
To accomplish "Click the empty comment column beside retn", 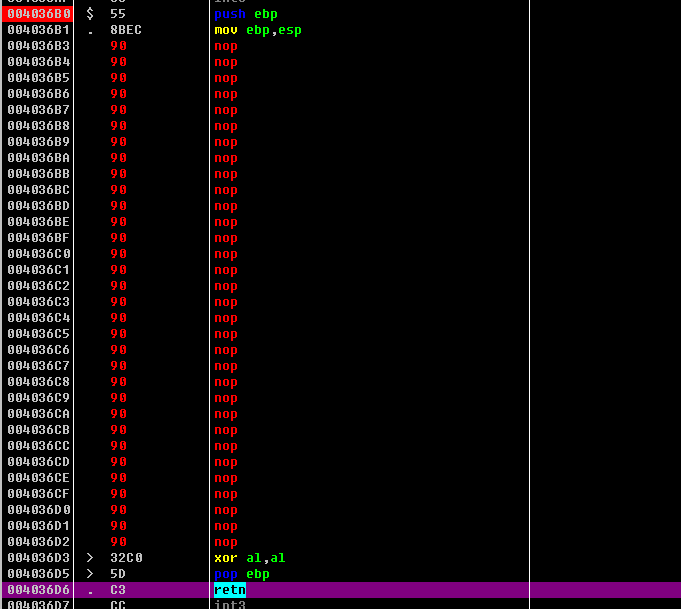I will point(604,590).
